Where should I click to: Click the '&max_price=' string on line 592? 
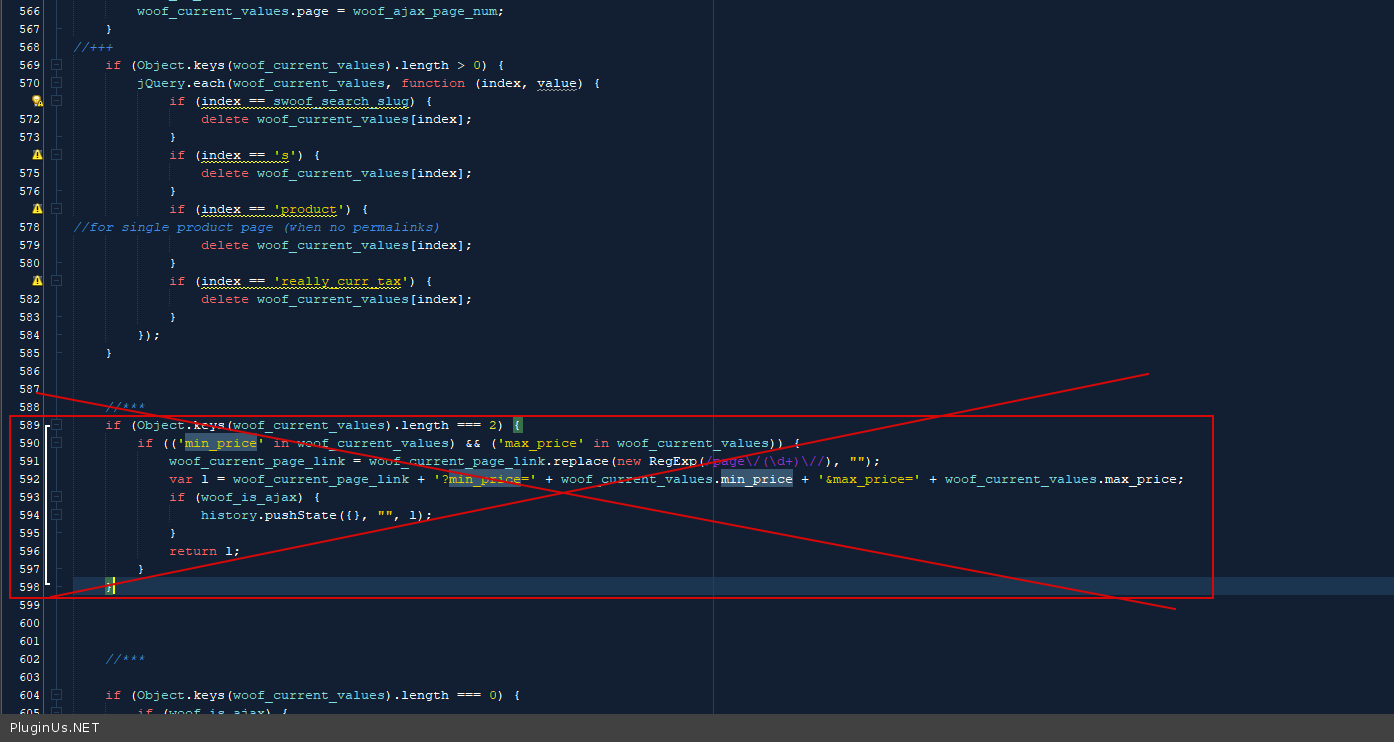(869, 479)
